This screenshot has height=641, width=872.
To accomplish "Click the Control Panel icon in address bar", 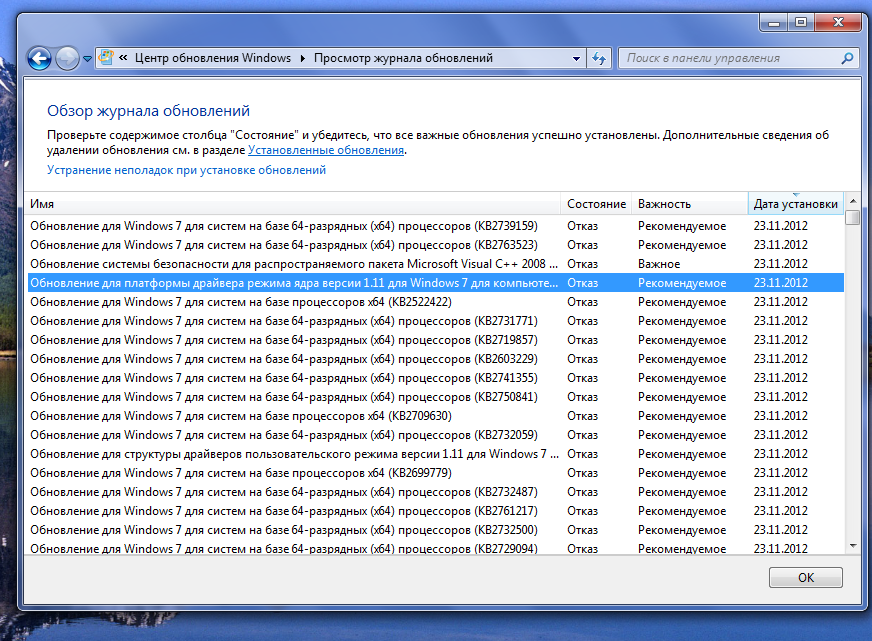I will click(x=106, y=57).
